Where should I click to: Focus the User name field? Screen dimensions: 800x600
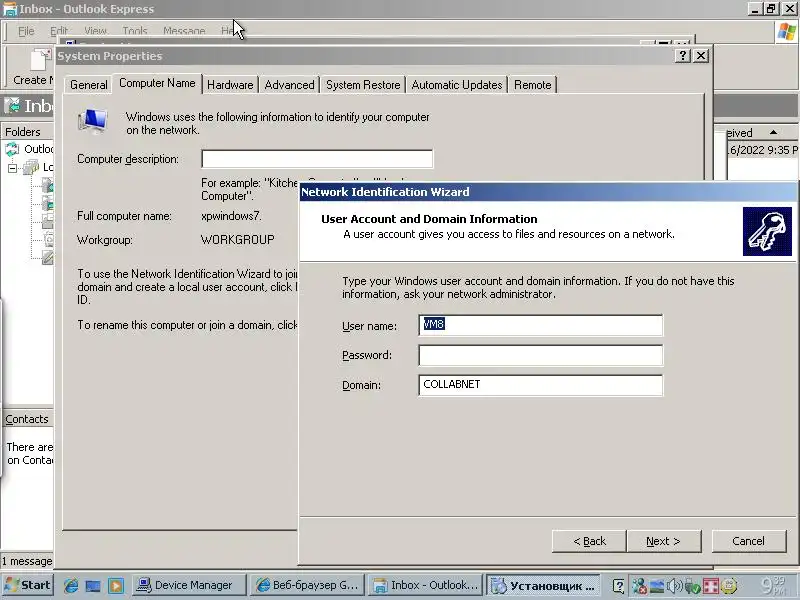coord(541,325)
